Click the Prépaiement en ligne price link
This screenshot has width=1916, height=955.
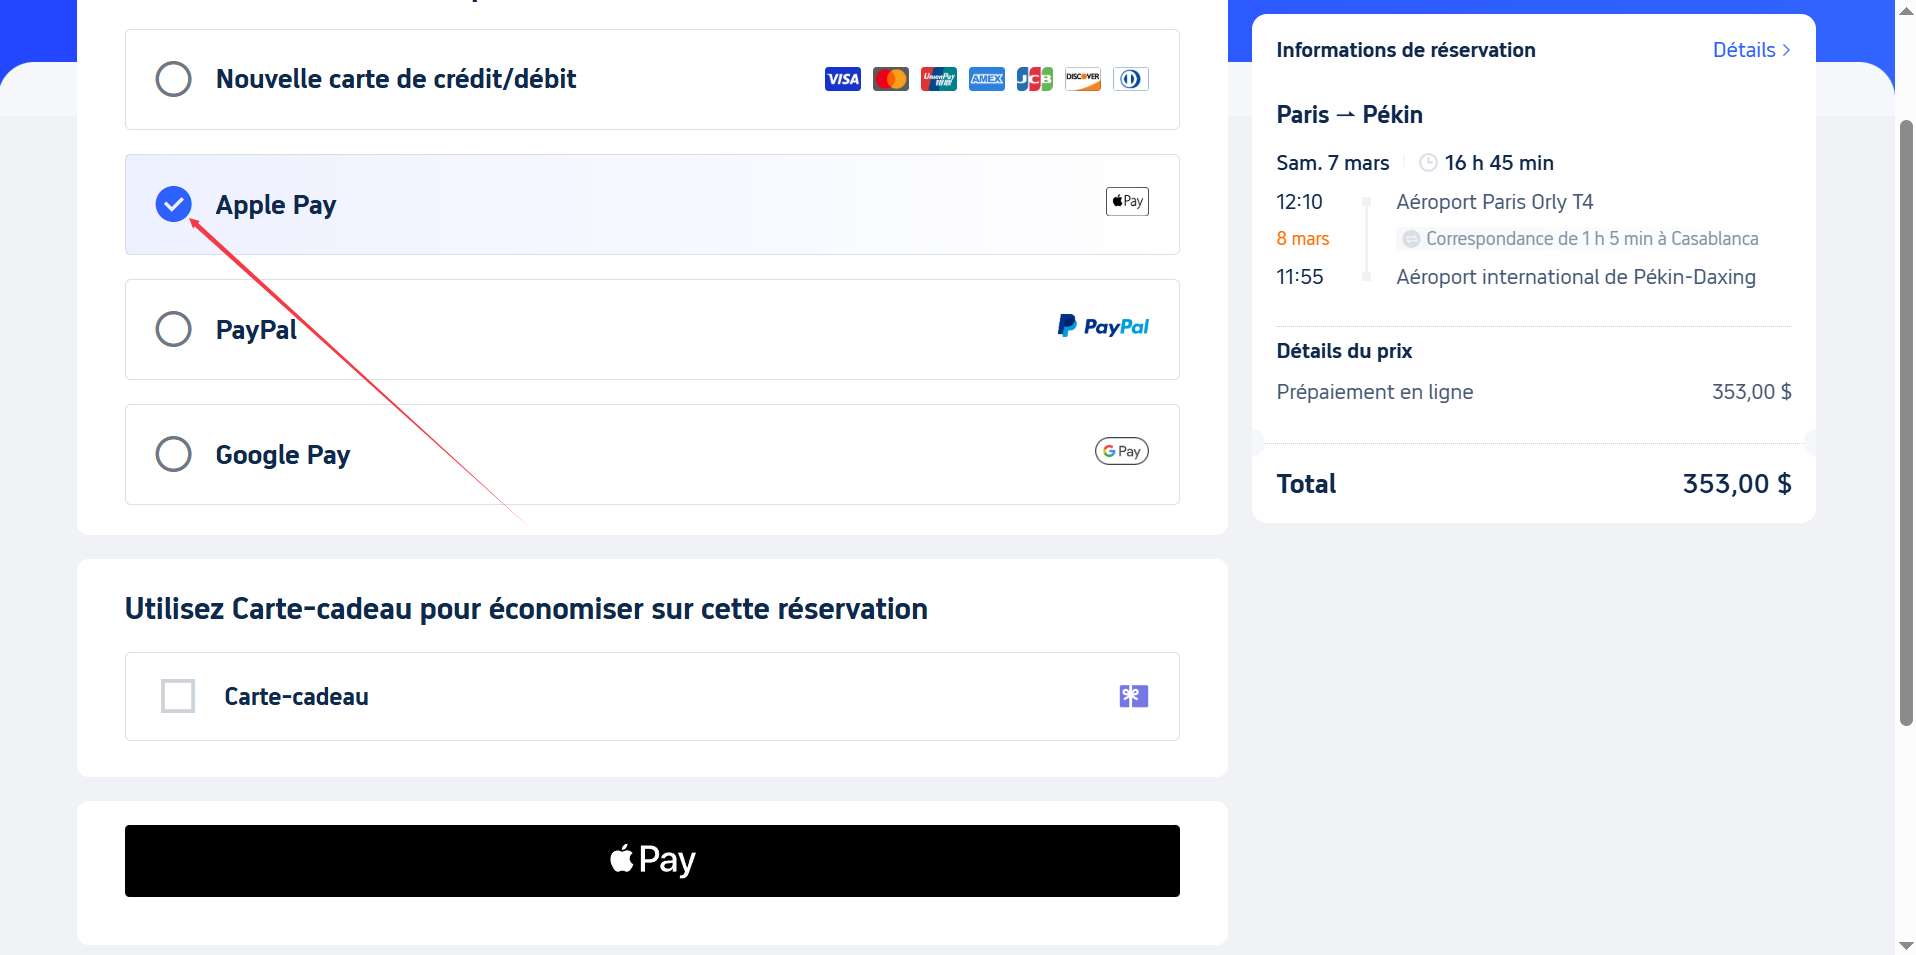pos(1375,391)
